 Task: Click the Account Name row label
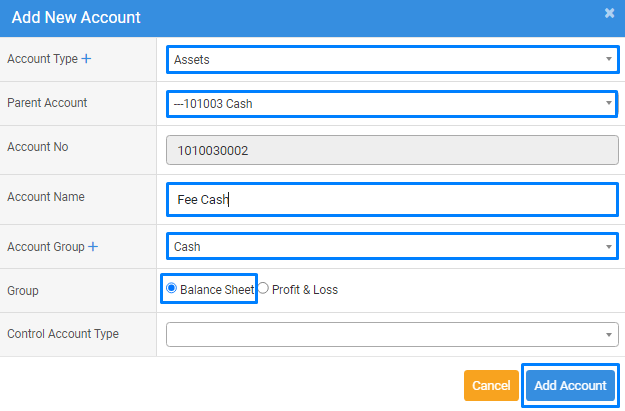46,197
